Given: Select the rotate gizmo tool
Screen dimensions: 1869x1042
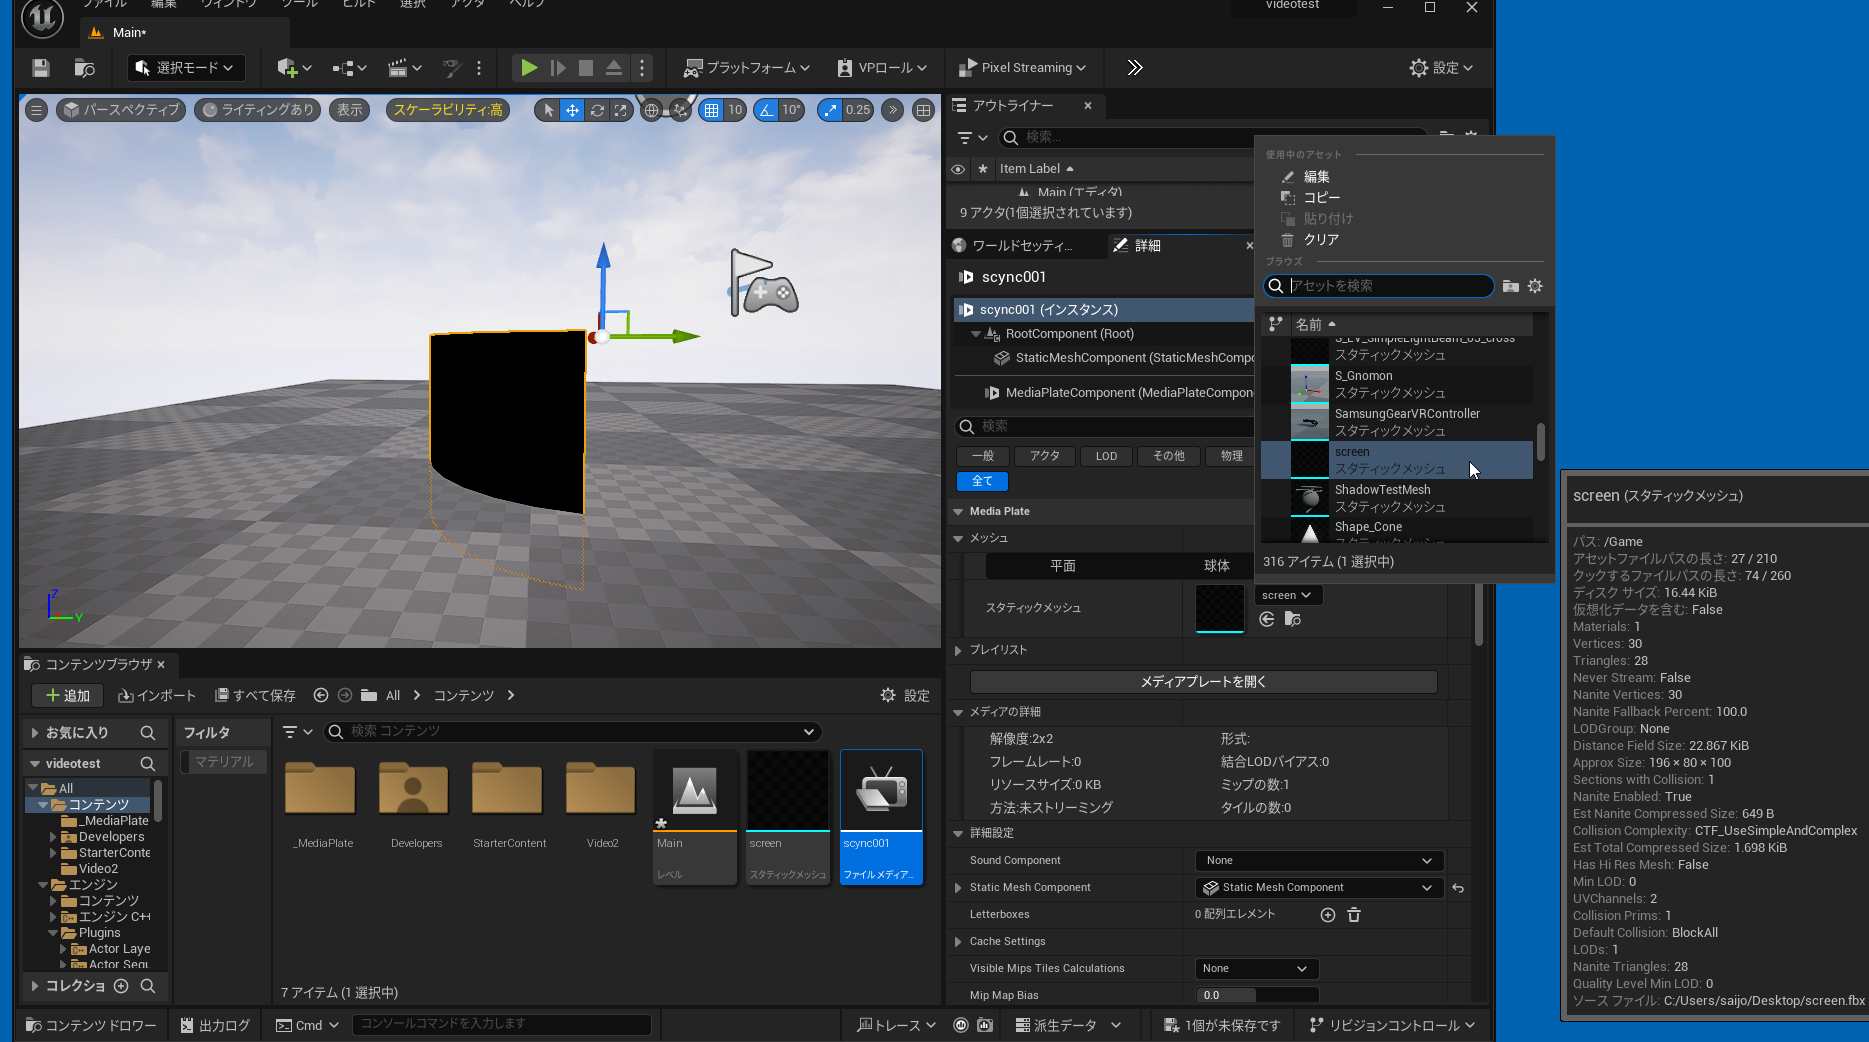Looking at the screenshot, I should pyautogui.click(x=597, y=110).
